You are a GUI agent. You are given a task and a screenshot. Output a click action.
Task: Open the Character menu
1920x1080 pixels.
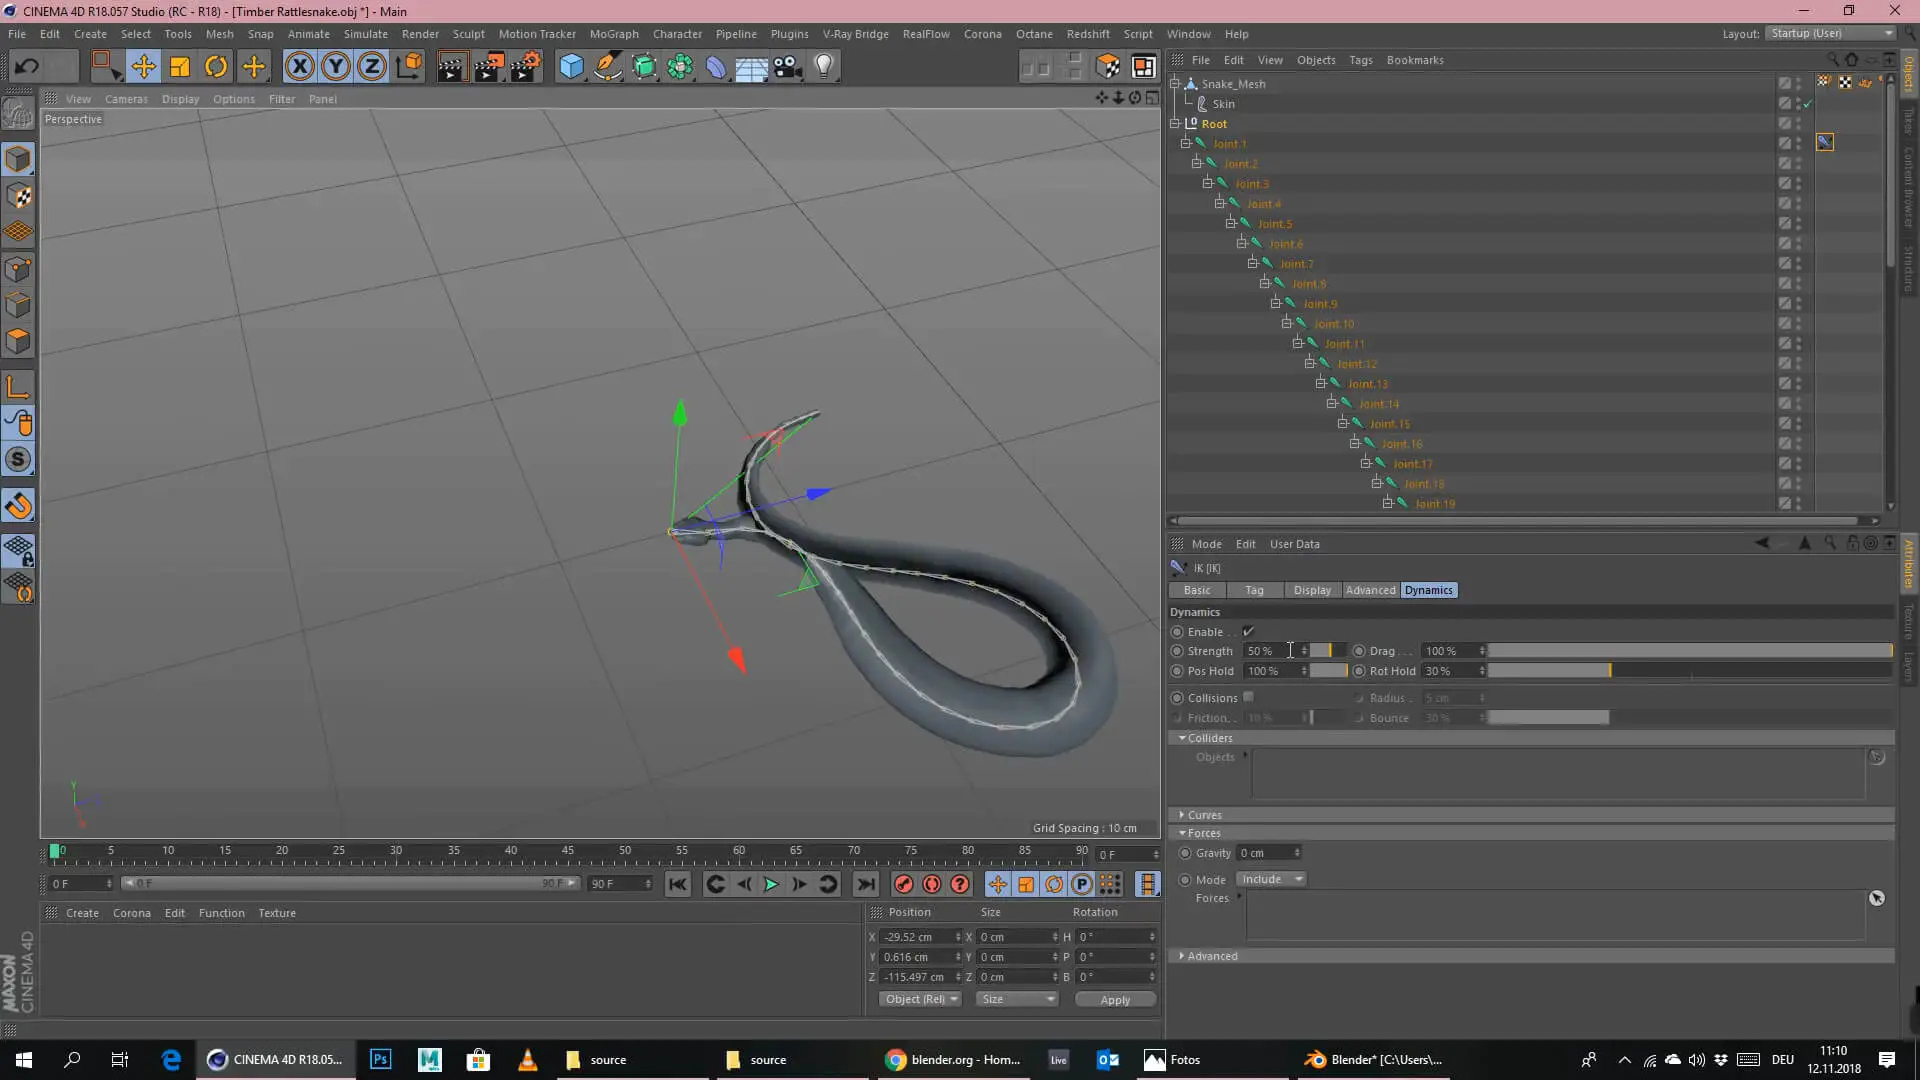tap(677, 34)
